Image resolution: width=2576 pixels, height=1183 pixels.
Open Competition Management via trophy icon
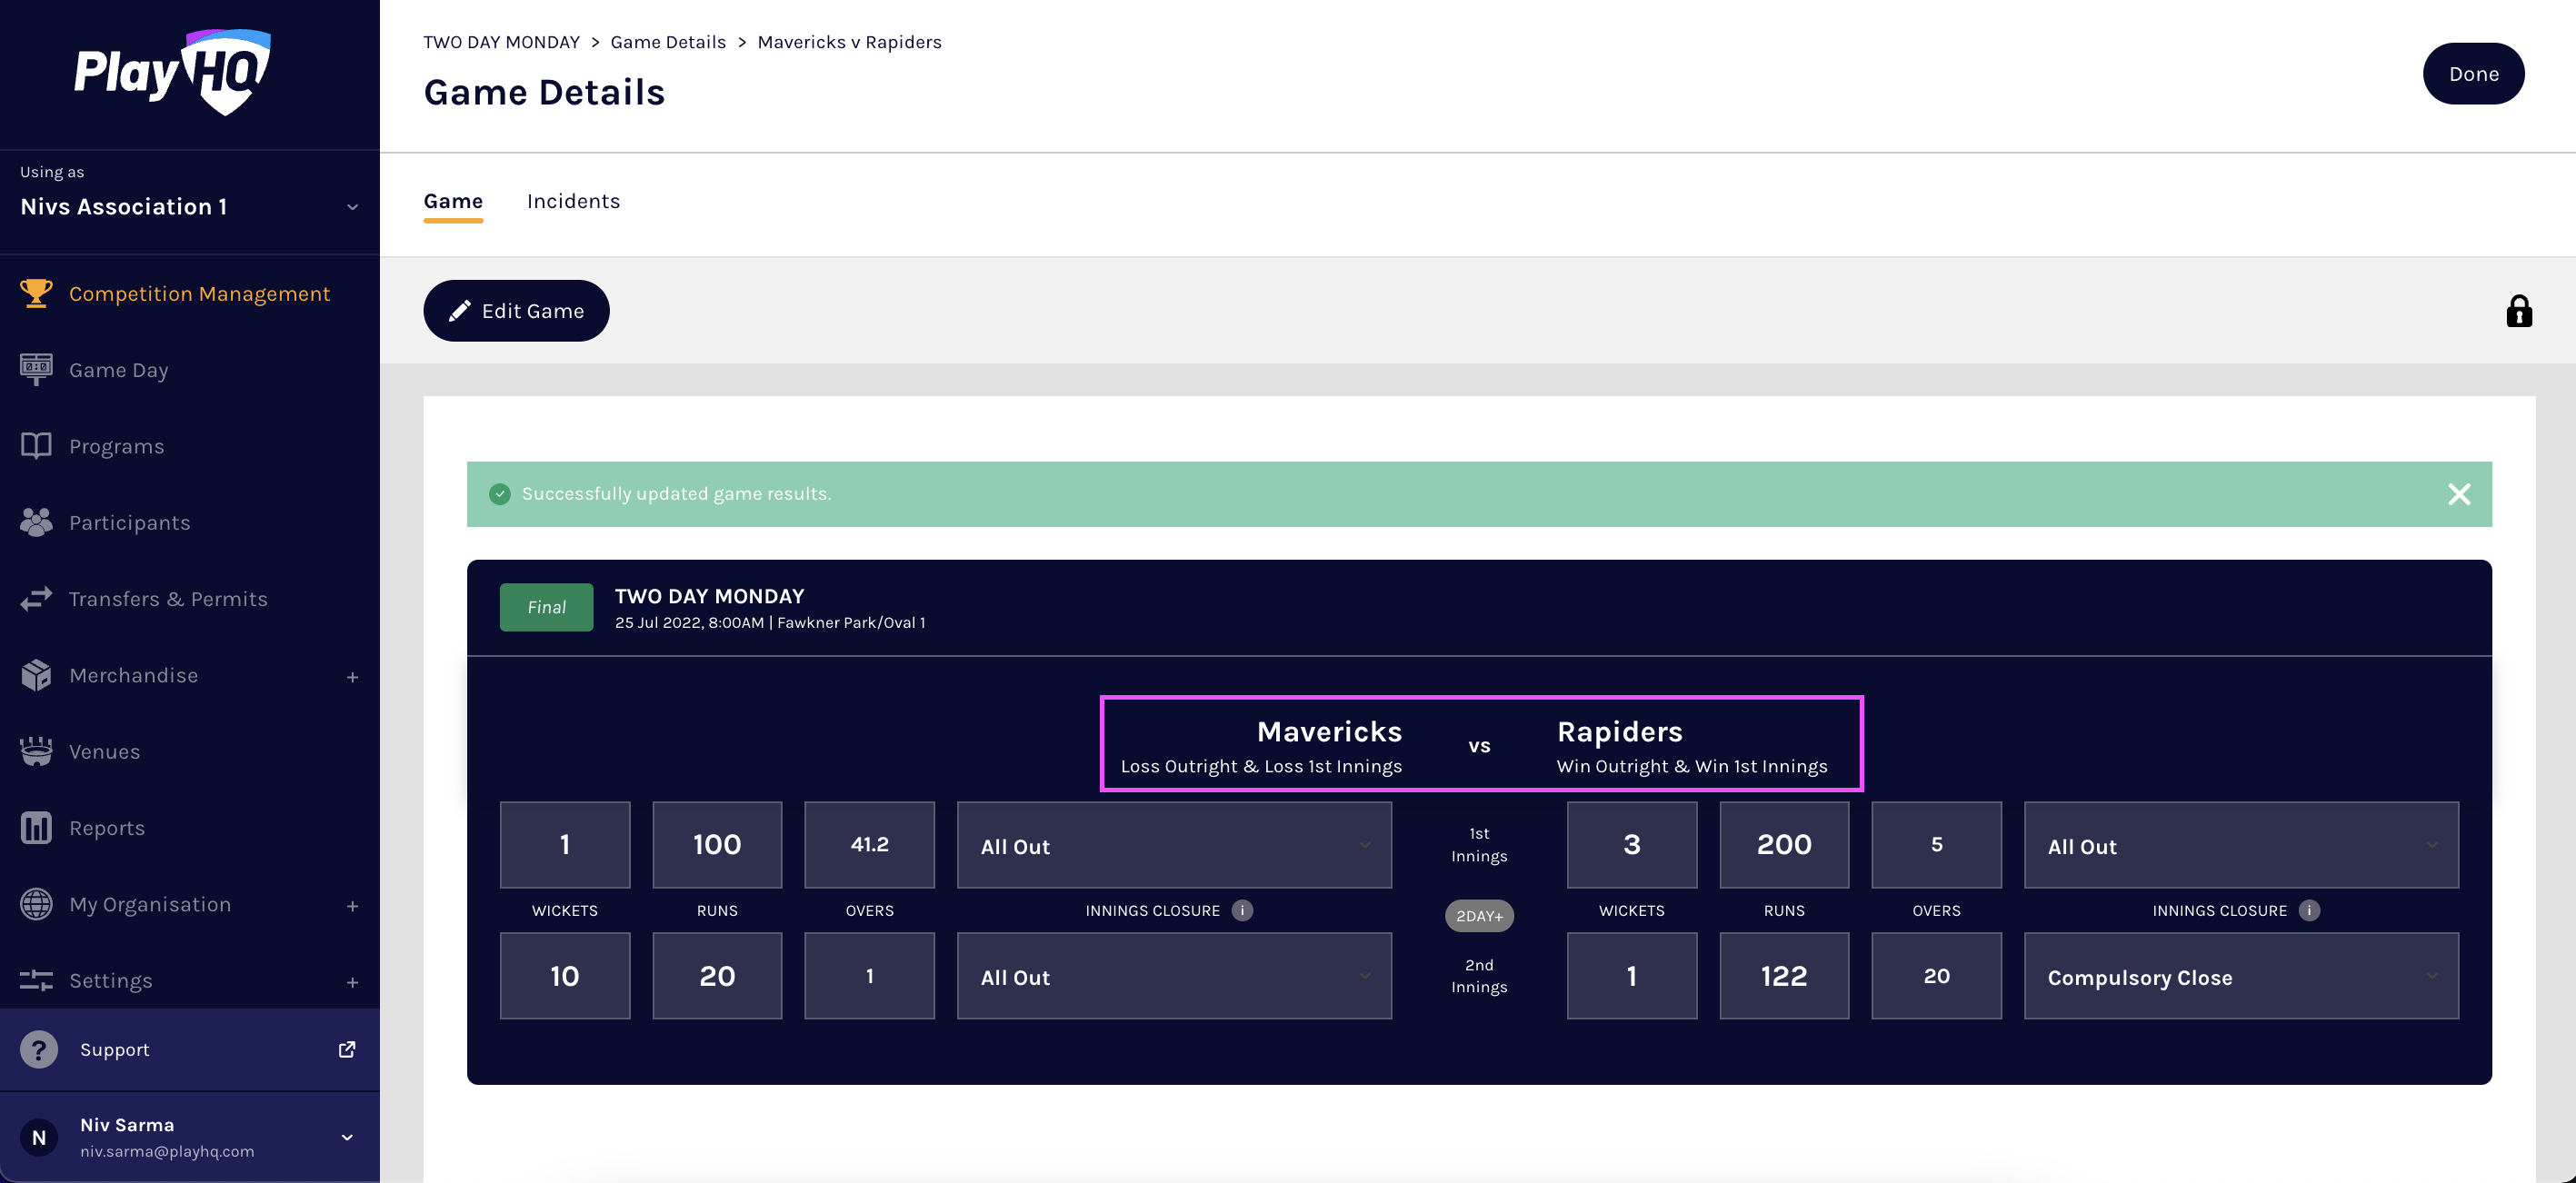[x=36, y=293]
